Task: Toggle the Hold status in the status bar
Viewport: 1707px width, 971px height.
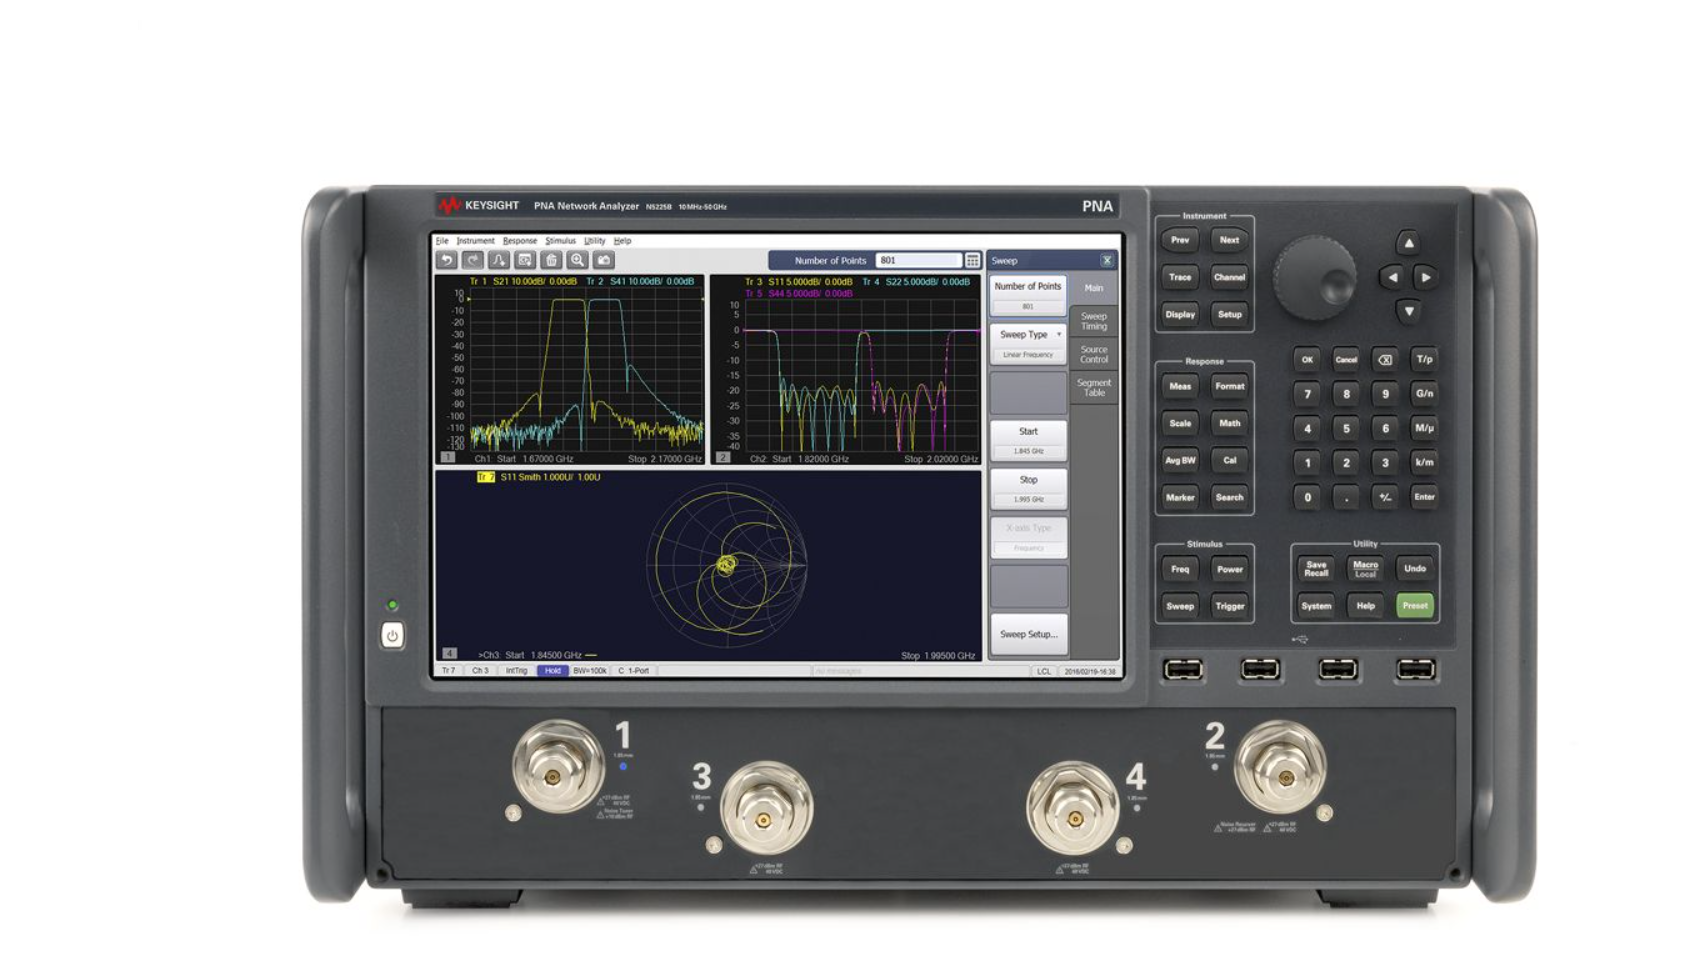Action: point(552,671)
